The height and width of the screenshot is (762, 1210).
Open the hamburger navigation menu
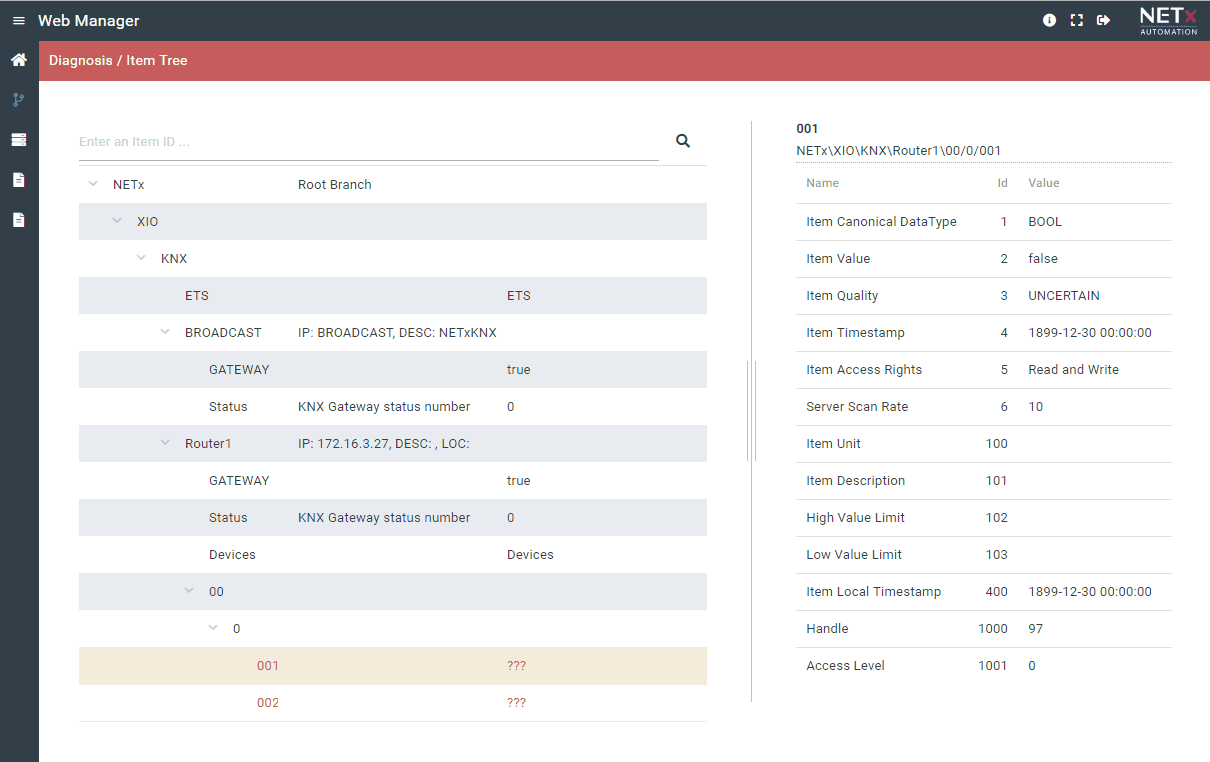click(18, 21)
